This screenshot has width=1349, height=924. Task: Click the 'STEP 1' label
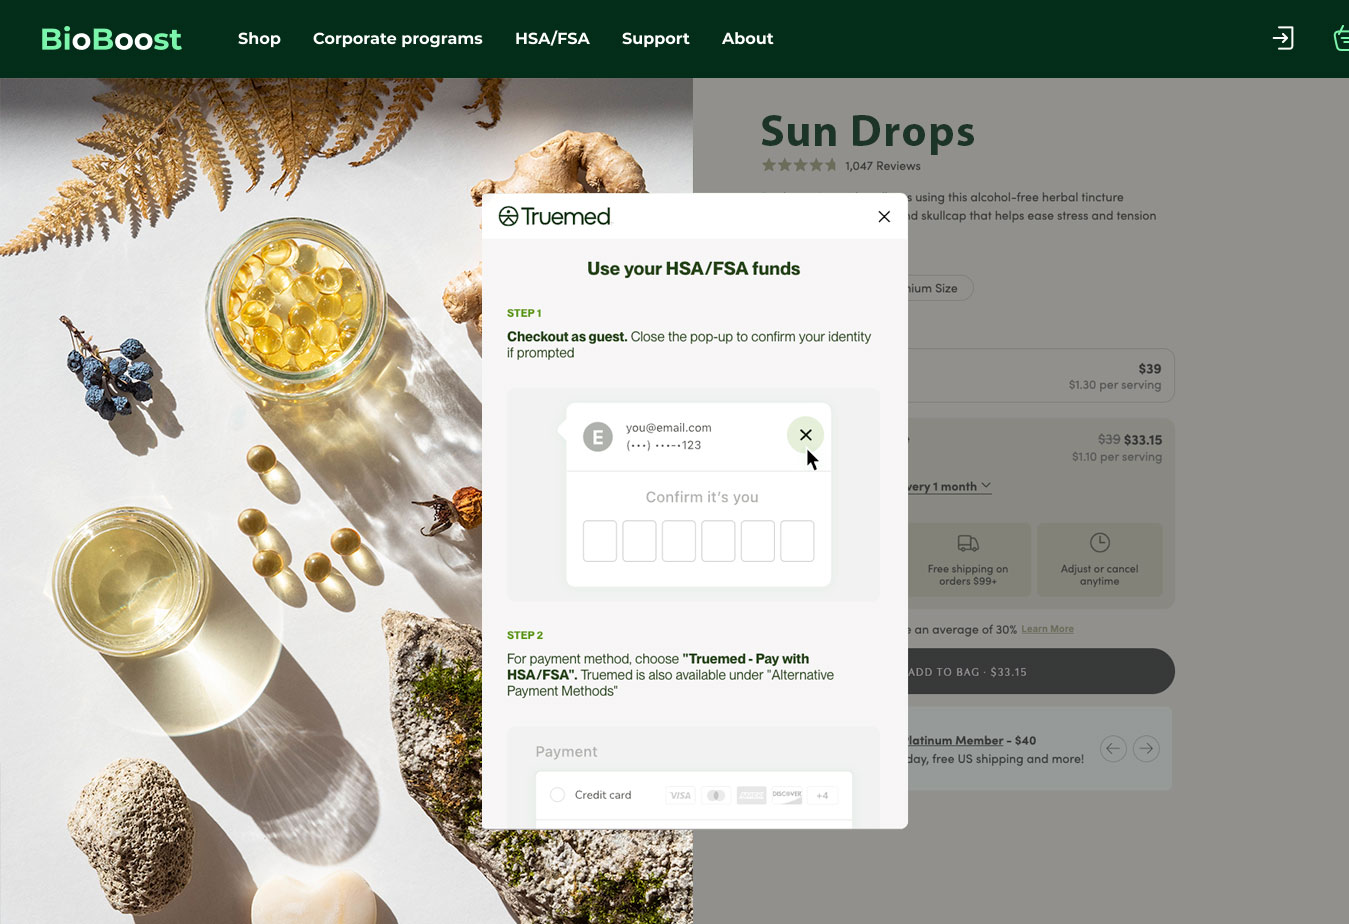click(x=524, y=313)
